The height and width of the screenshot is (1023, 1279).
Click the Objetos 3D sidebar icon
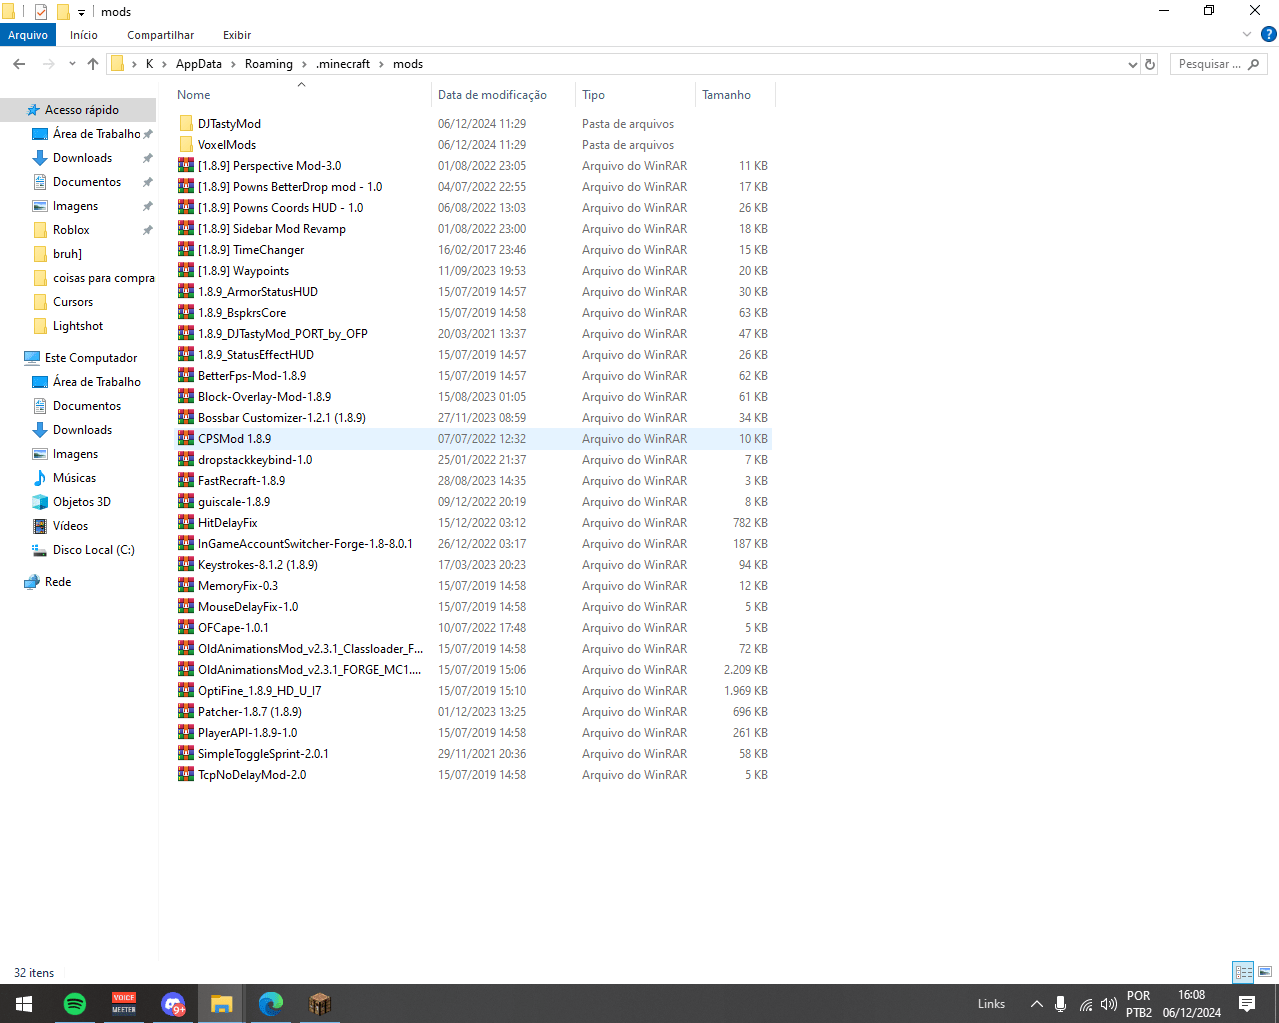[x=40, y=502]
